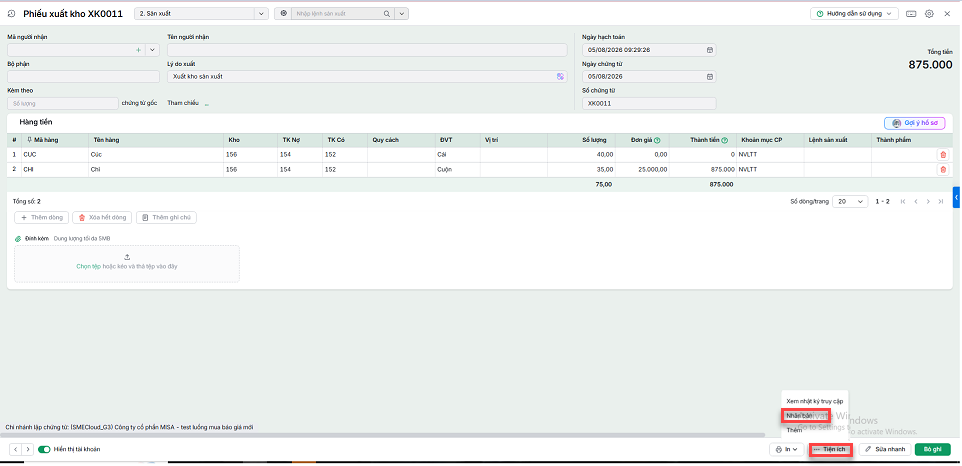Open the settings gear icon
The height and width of the screenshot is (466, 962).
pyautogui.click(x=929, y=13)
